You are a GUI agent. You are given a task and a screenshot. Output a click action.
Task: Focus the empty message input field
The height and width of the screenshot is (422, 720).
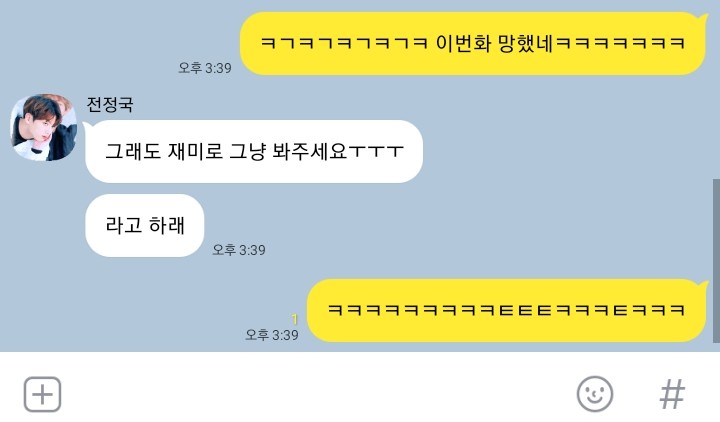pos(317,394)
